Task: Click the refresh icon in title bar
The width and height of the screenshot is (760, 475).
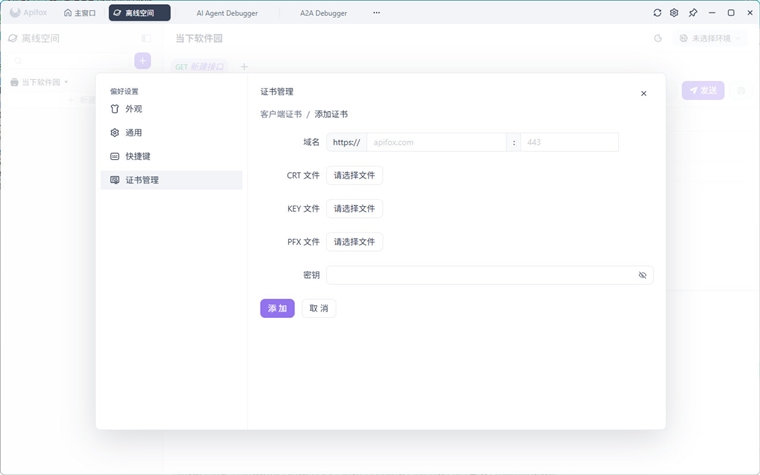Action: 657,13
